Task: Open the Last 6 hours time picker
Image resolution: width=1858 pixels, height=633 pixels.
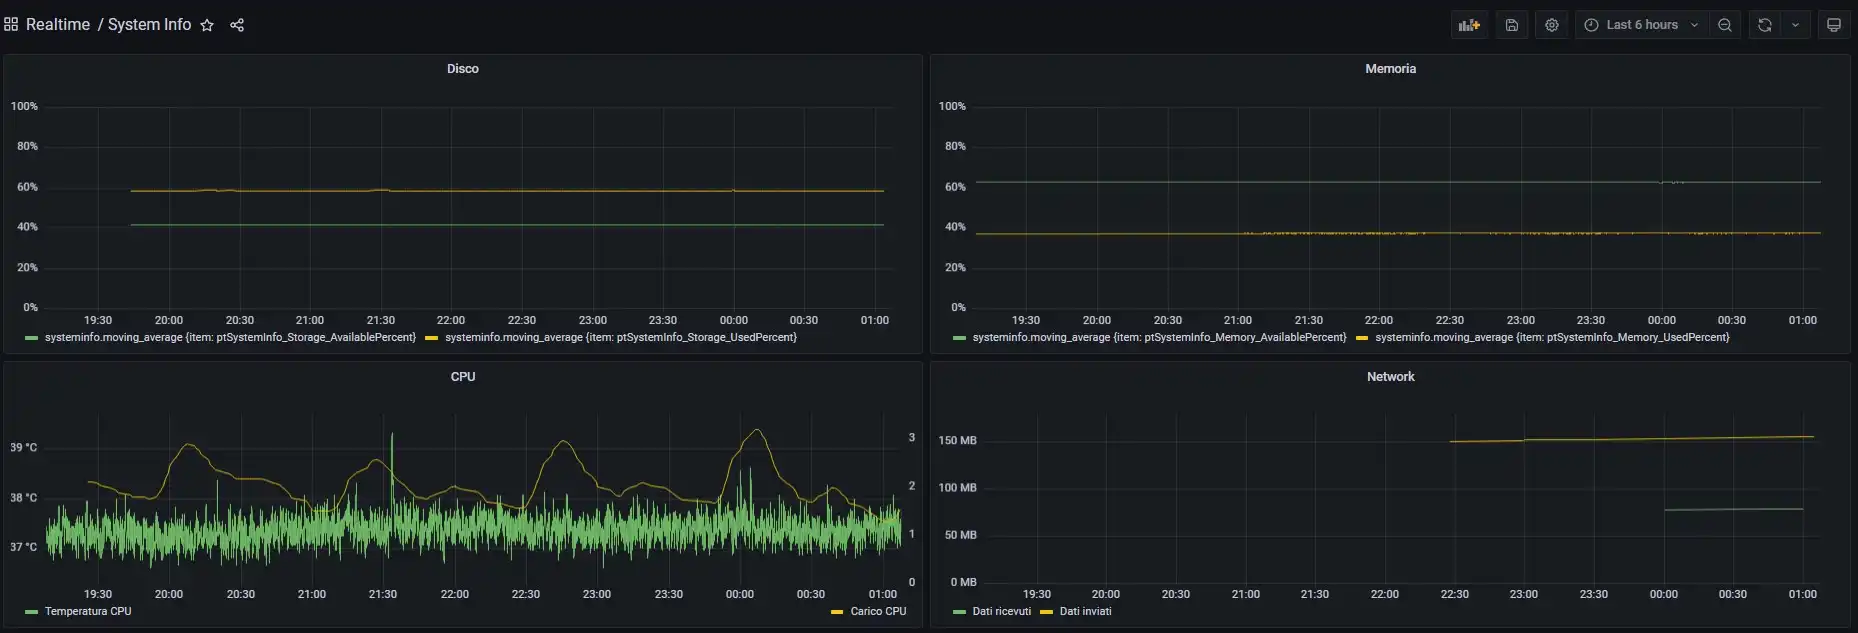Action: pos(1641,25)
